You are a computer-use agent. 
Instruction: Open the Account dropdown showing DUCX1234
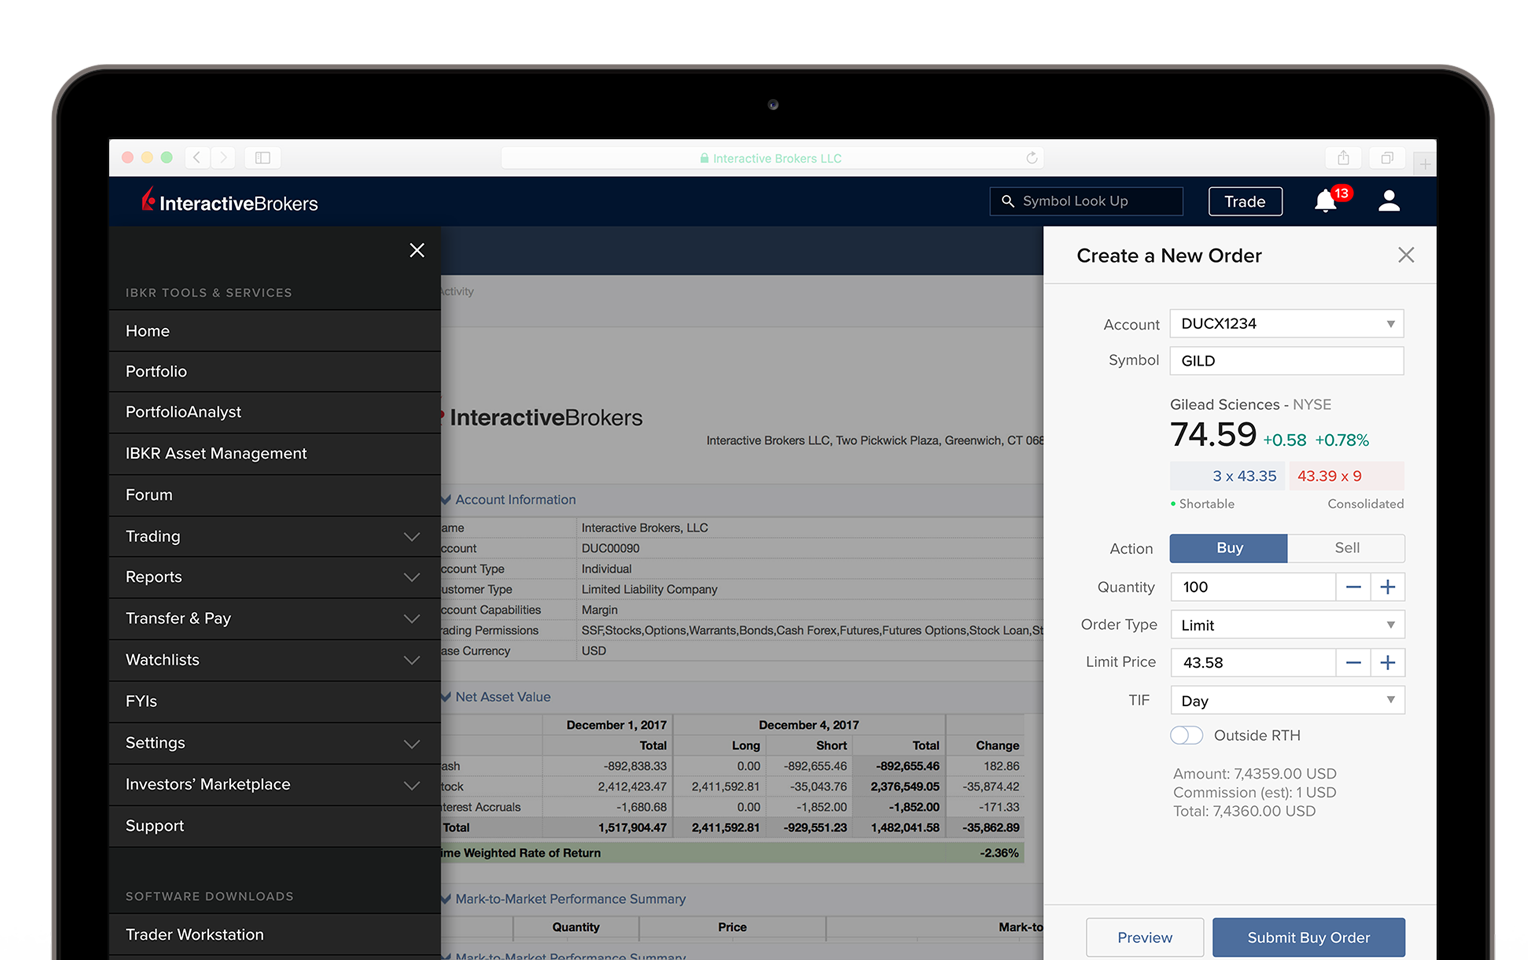(x=1286, y=323)
